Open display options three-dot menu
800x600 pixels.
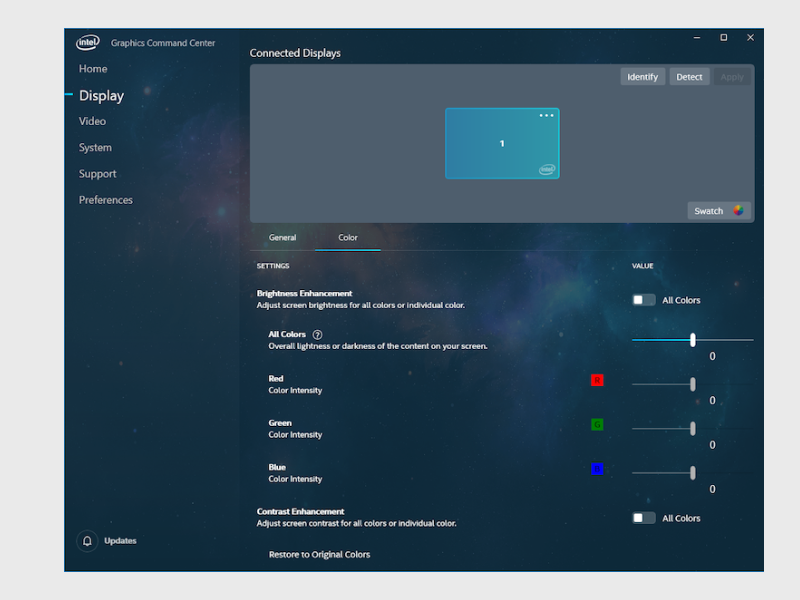click(x=546, y=116)
